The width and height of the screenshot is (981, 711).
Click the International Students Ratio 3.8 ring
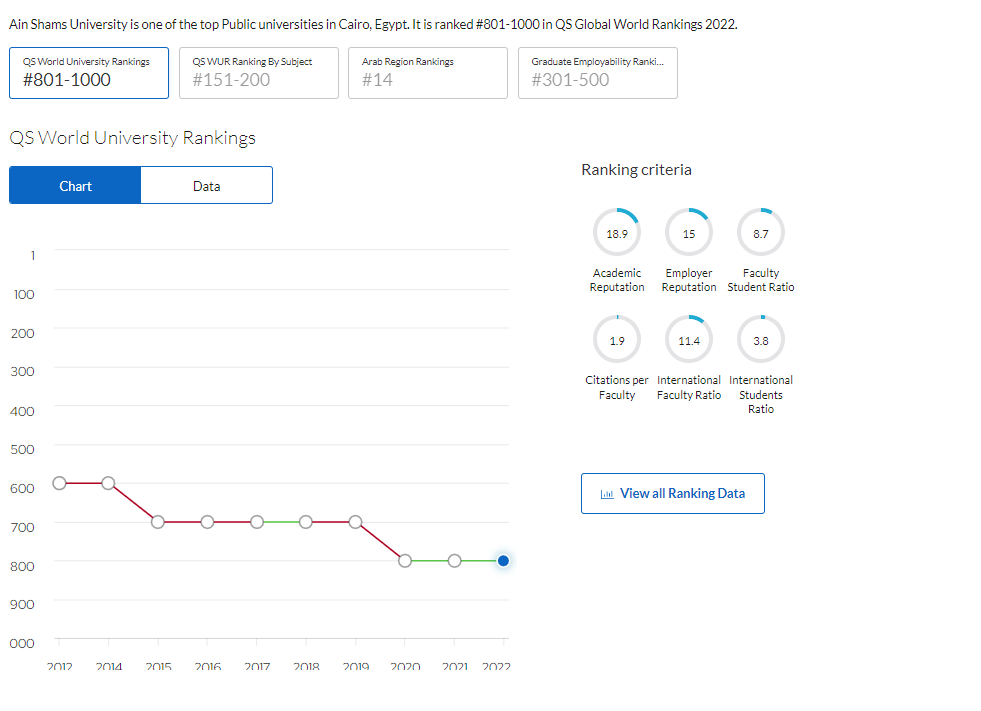(761, 340)
